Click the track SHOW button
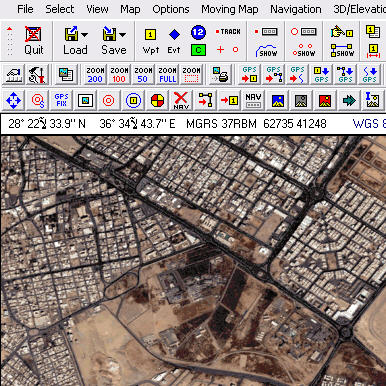Screen dimensions: 386x386 click(x=266, y=51)
